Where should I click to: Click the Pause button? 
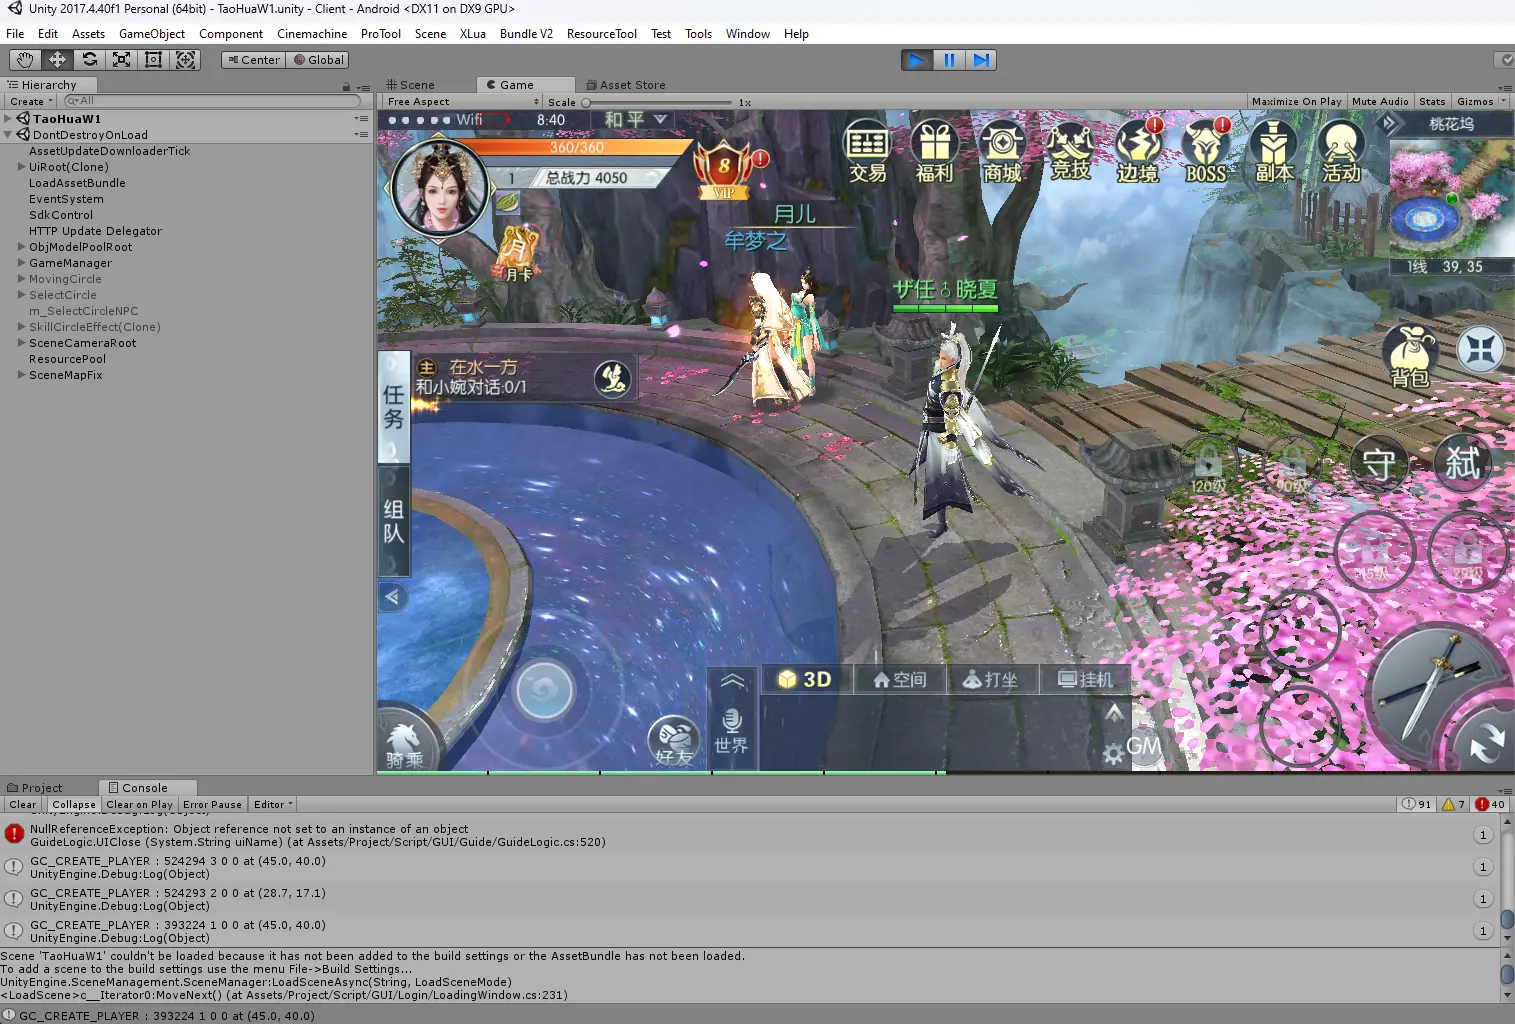tap(949, 60)
